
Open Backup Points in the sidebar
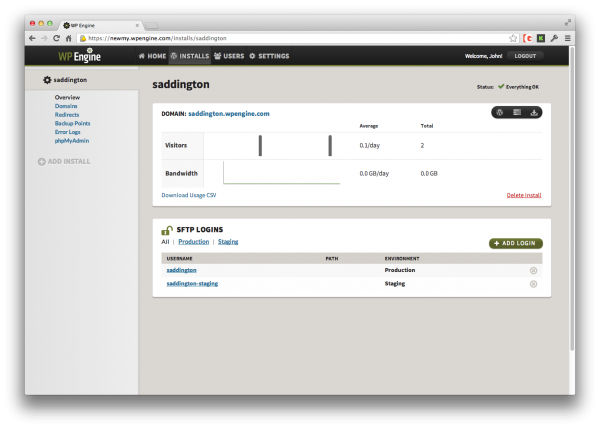pos(72,123)
